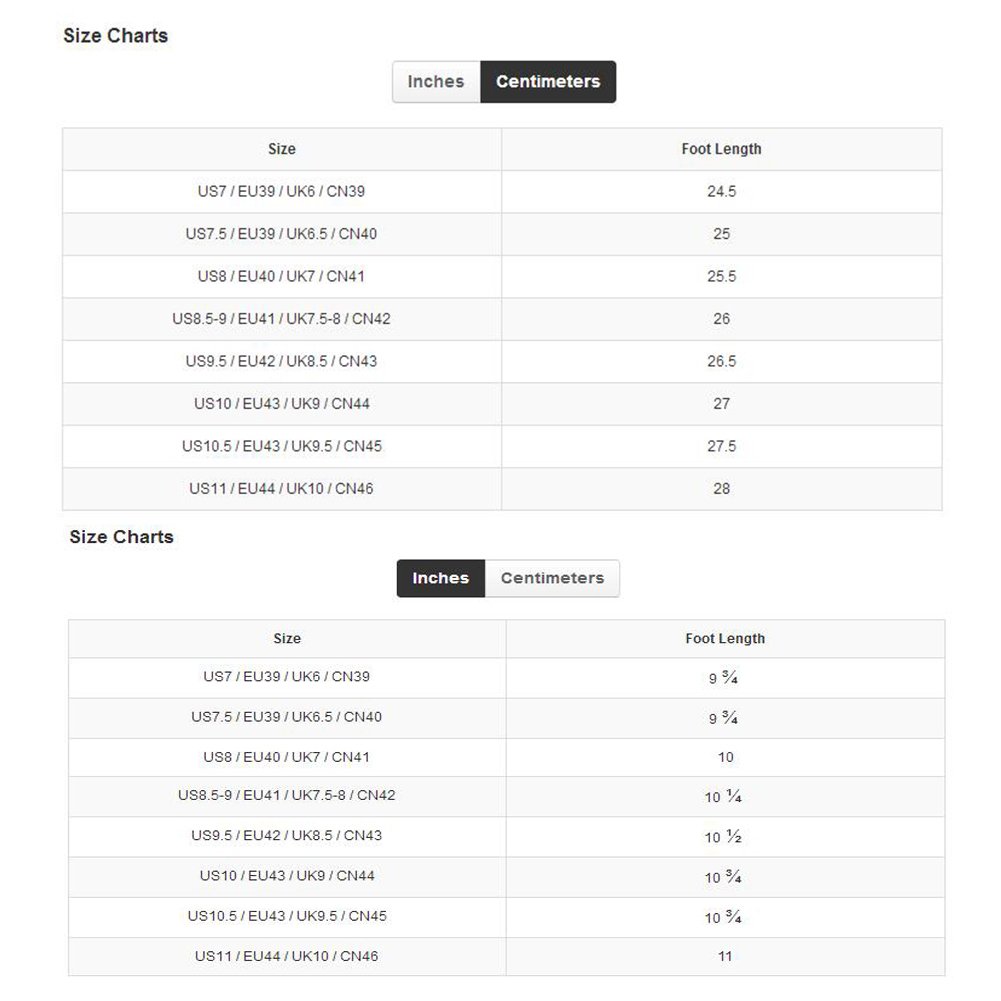
Task: Select the 25.5 foot length cell
Action: 721,276
